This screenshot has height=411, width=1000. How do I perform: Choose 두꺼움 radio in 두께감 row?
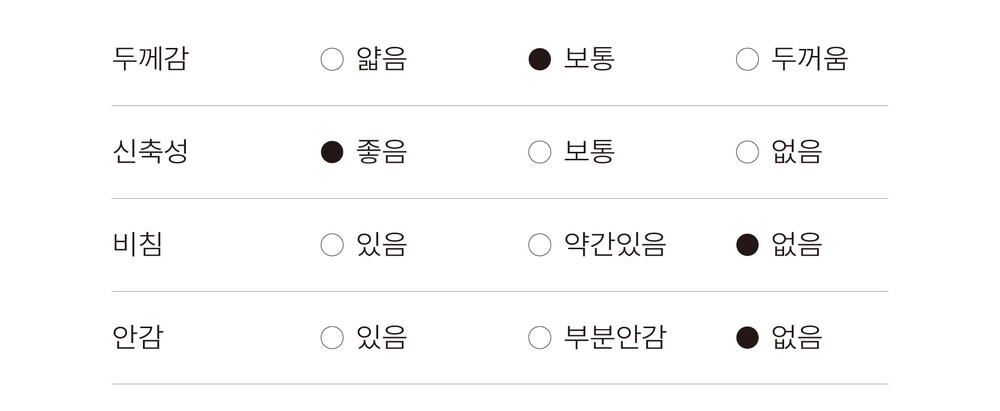[747, 60]
